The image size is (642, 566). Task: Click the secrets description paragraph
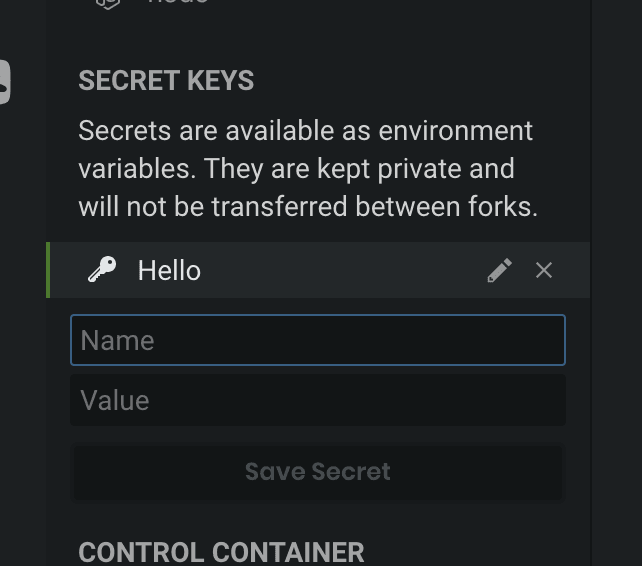tap(308, 169)
